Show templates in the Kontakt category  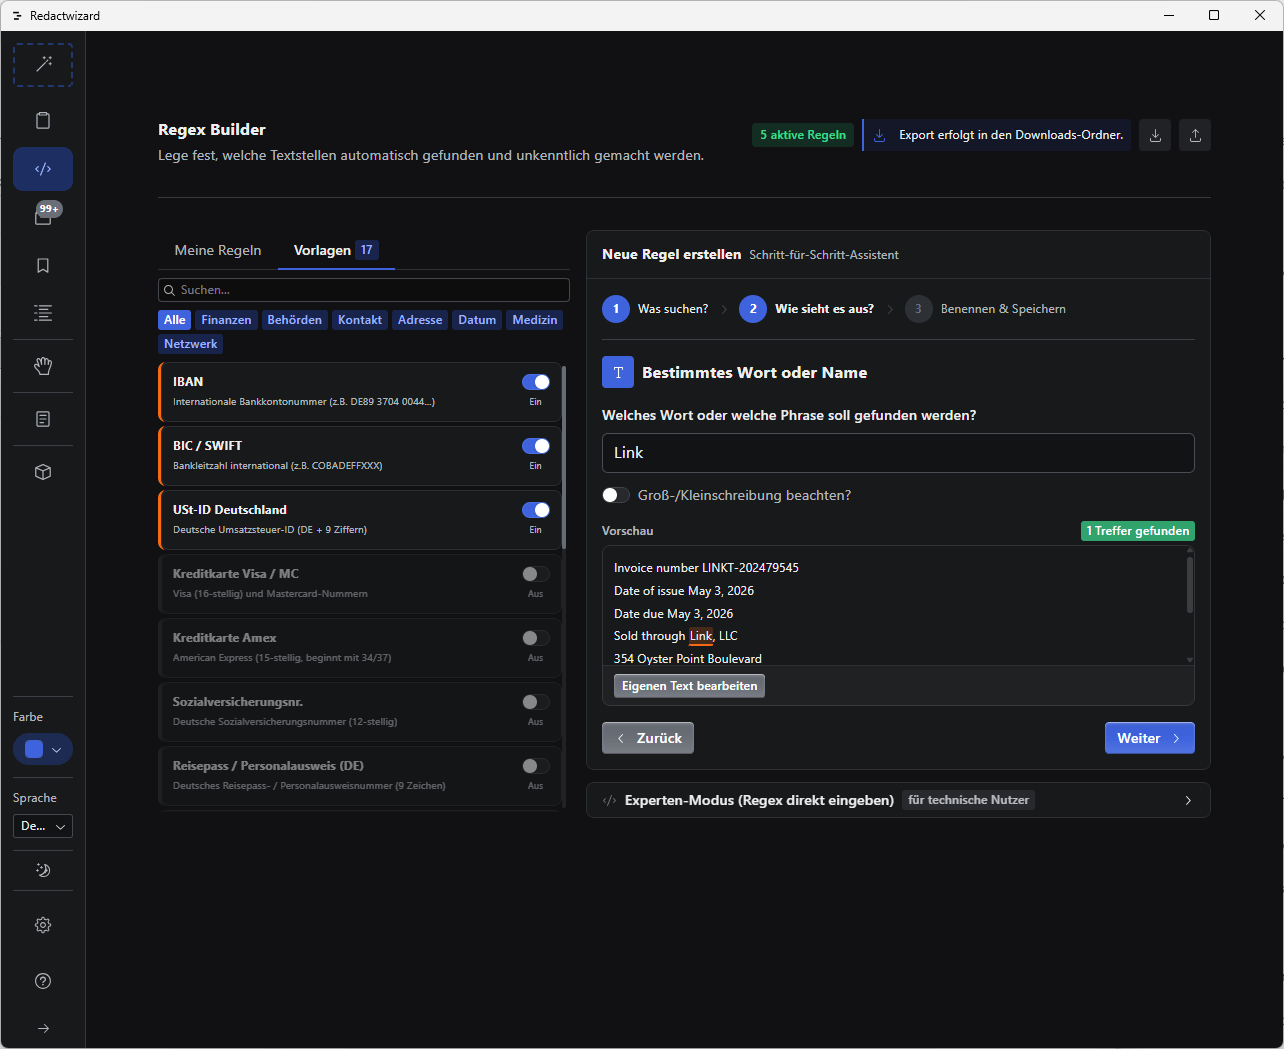[x=360, y=320]
